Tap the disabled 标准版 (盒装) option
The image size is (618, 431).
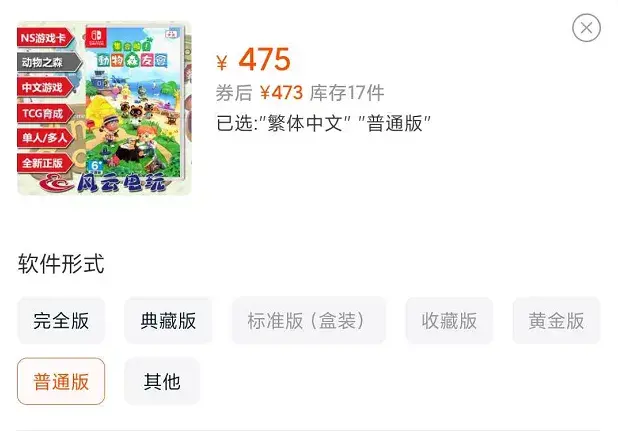309,320
